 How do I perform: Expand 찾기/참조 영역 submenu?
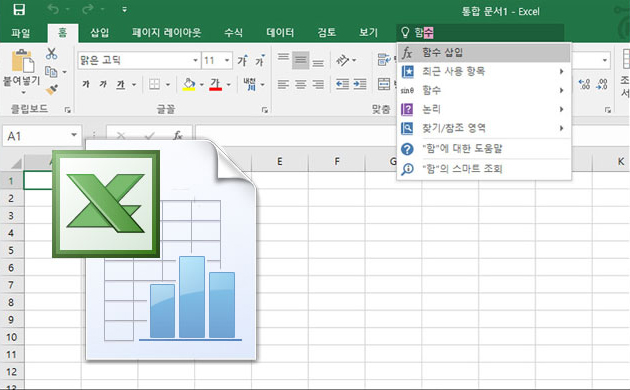point(484,128)
